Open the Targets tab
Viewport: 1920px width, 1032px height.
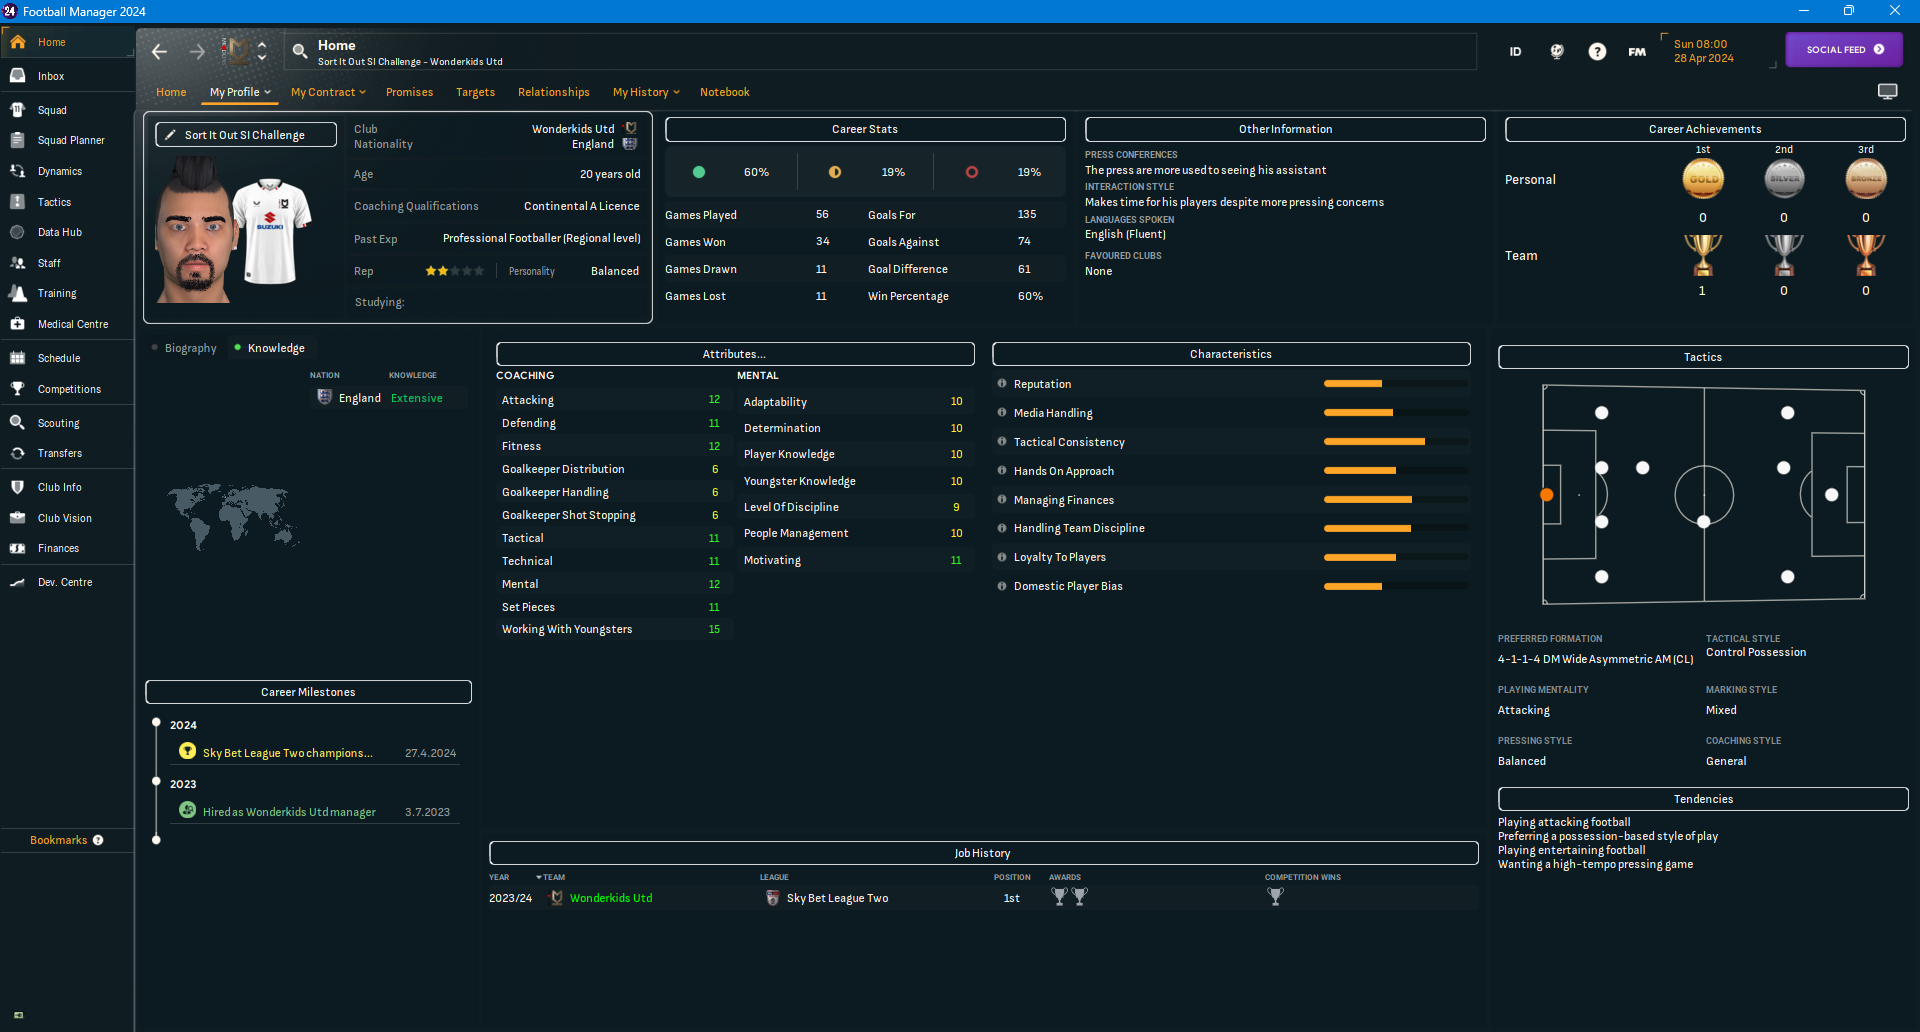click(x=475, y=92)
